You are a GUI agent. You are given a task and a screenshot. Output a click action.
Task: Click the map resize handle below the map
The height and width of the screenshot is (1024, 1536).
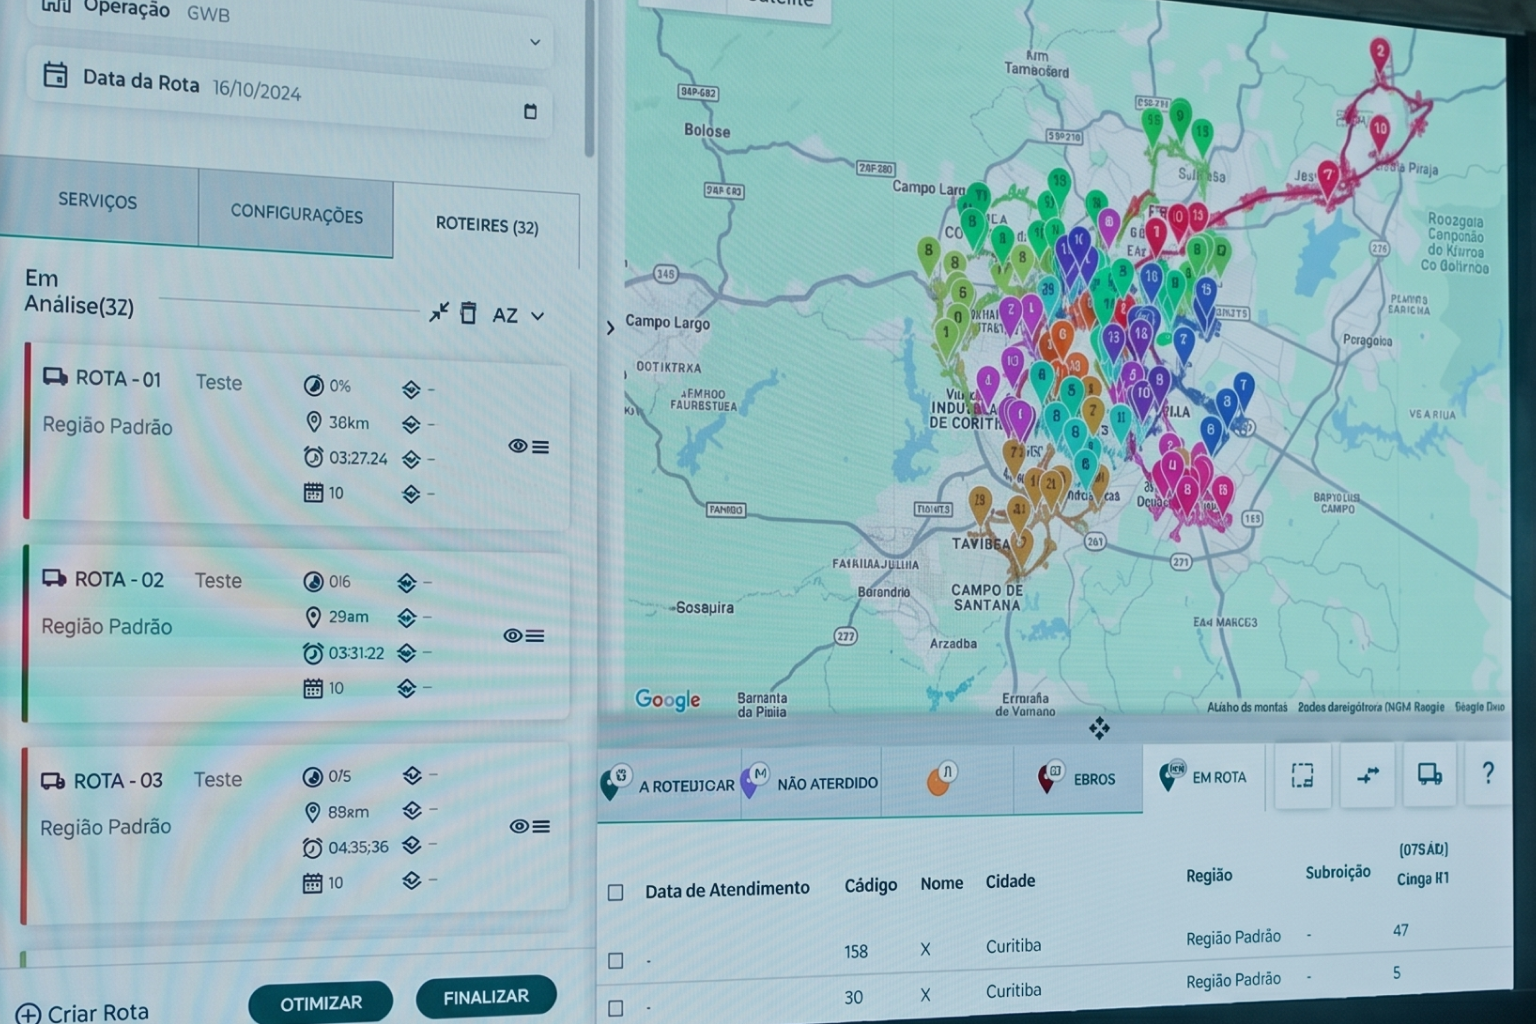(1099, 728)
